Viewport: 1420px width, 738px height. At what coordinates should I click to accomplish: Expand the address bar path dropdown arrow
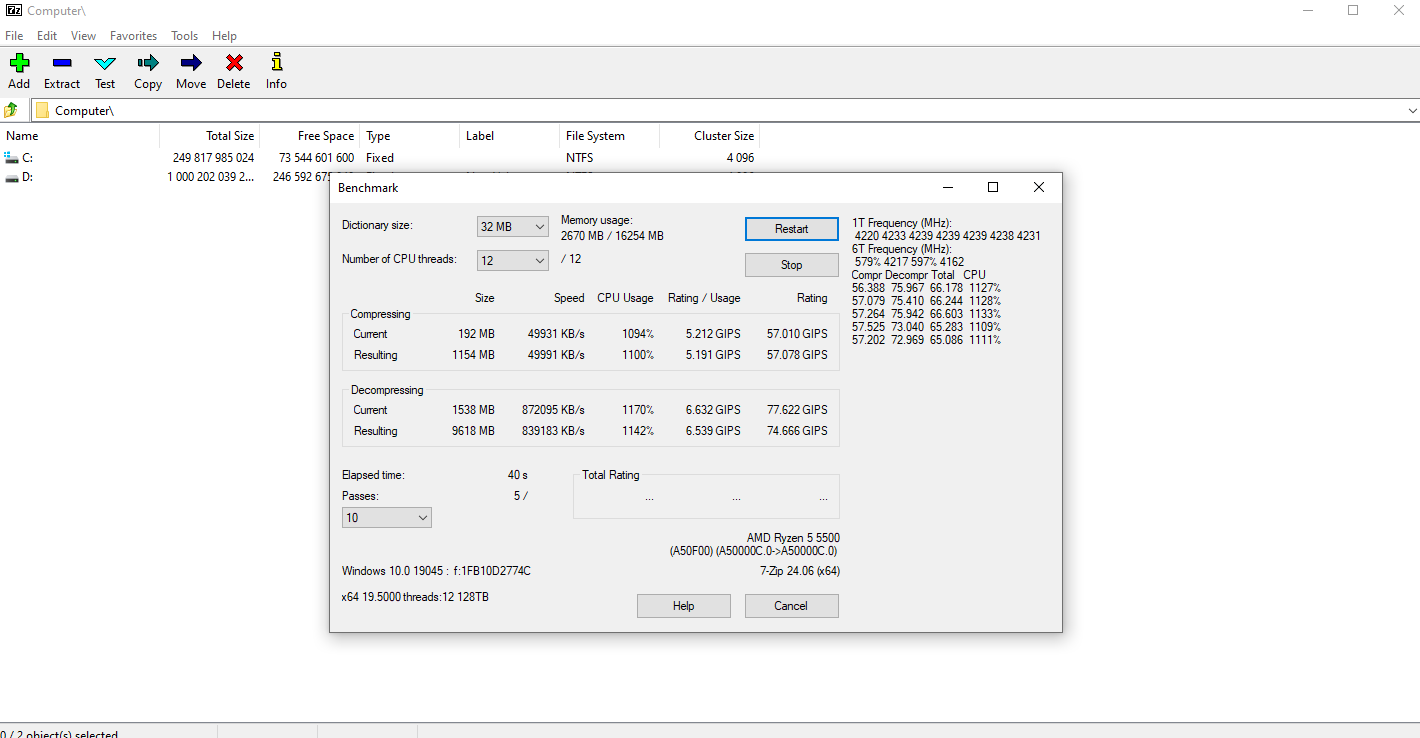tap(1412, 110)
